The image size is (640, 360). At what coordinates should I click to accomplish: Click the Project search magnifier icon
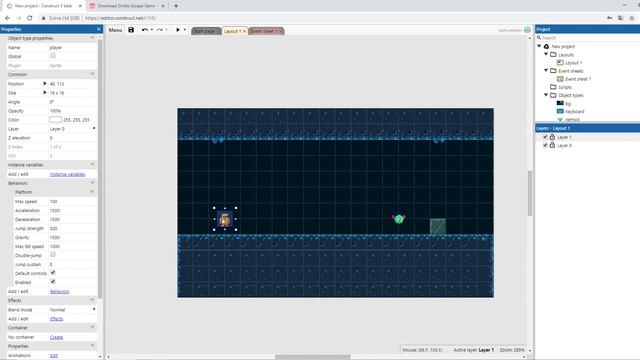(539, 38)
